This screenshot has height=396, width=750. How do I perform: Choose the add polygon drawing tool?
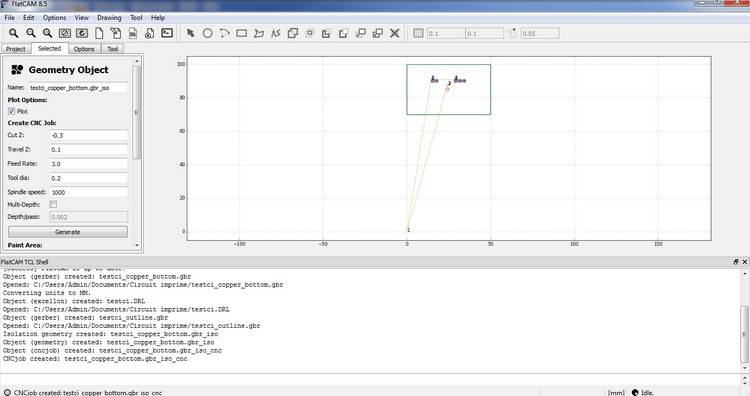click(x=259, y=33)
